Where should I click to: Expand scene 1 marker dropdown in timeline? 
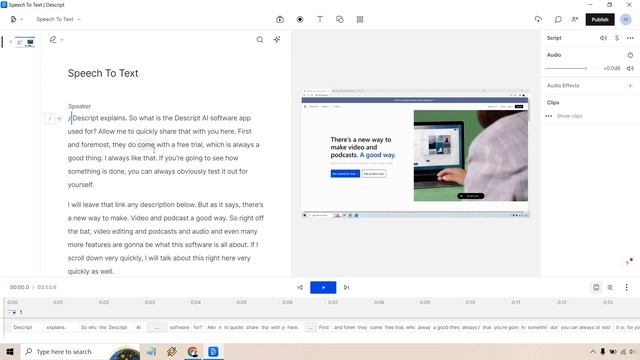click(13, 312)
